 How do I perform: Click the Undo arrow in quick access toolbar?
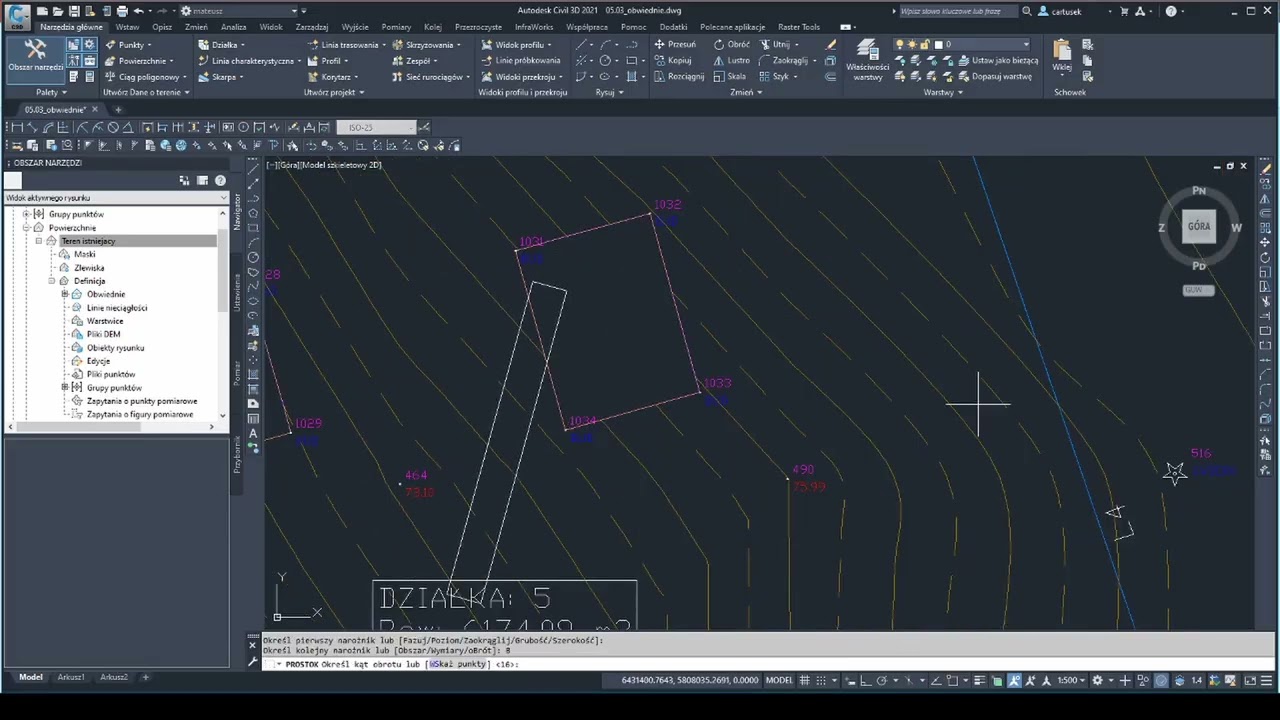pos(138,11)
